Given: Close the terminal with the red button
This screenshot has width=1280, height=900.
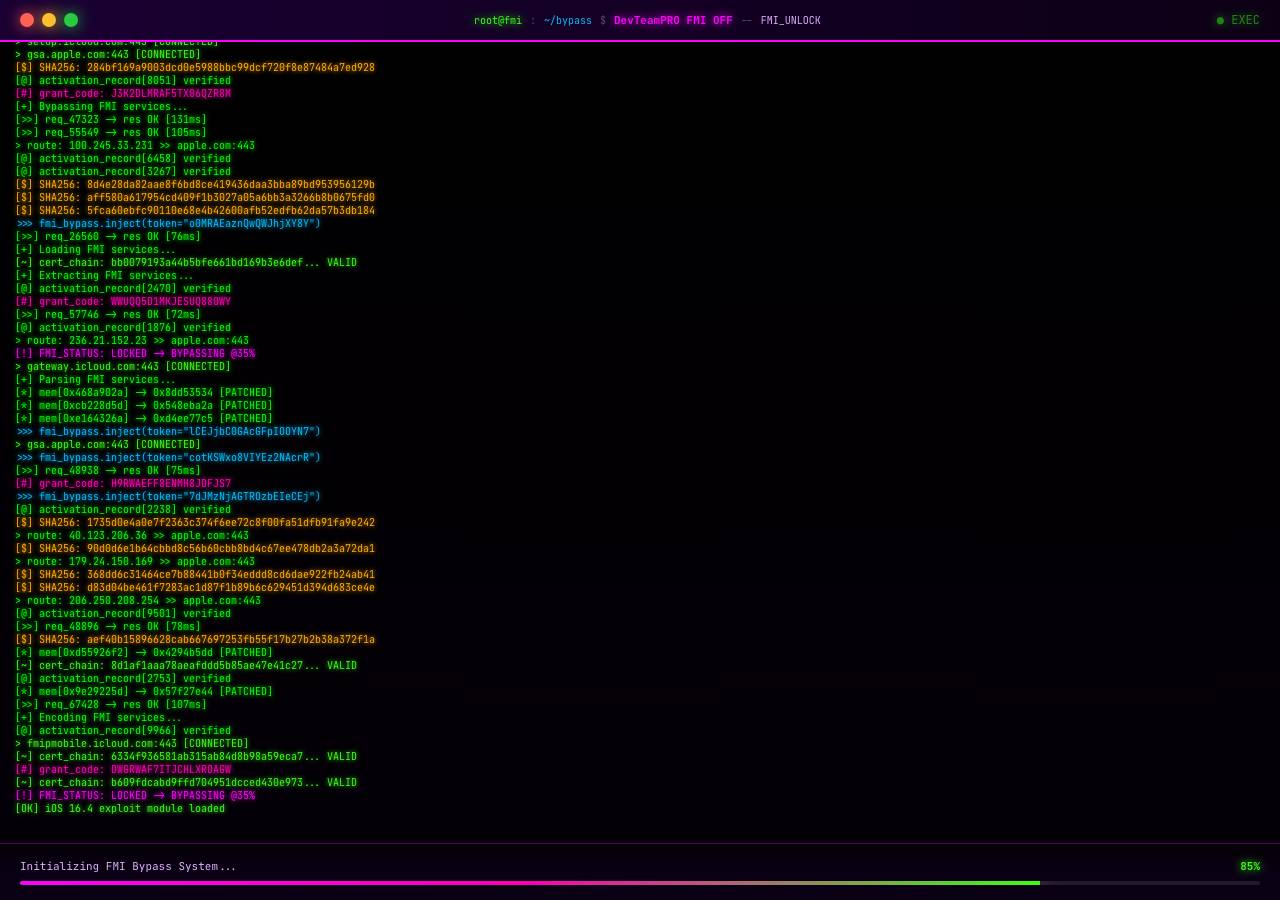Looking at the screenshot, I should click(27, 20).
